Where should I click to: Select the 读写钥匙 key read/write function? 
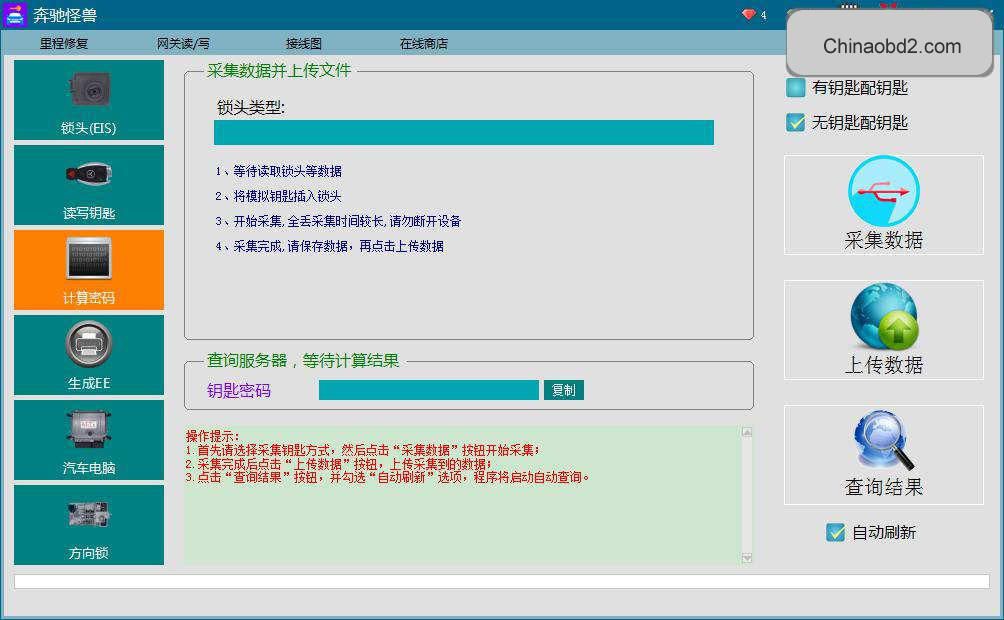click(x=88, y=185)
